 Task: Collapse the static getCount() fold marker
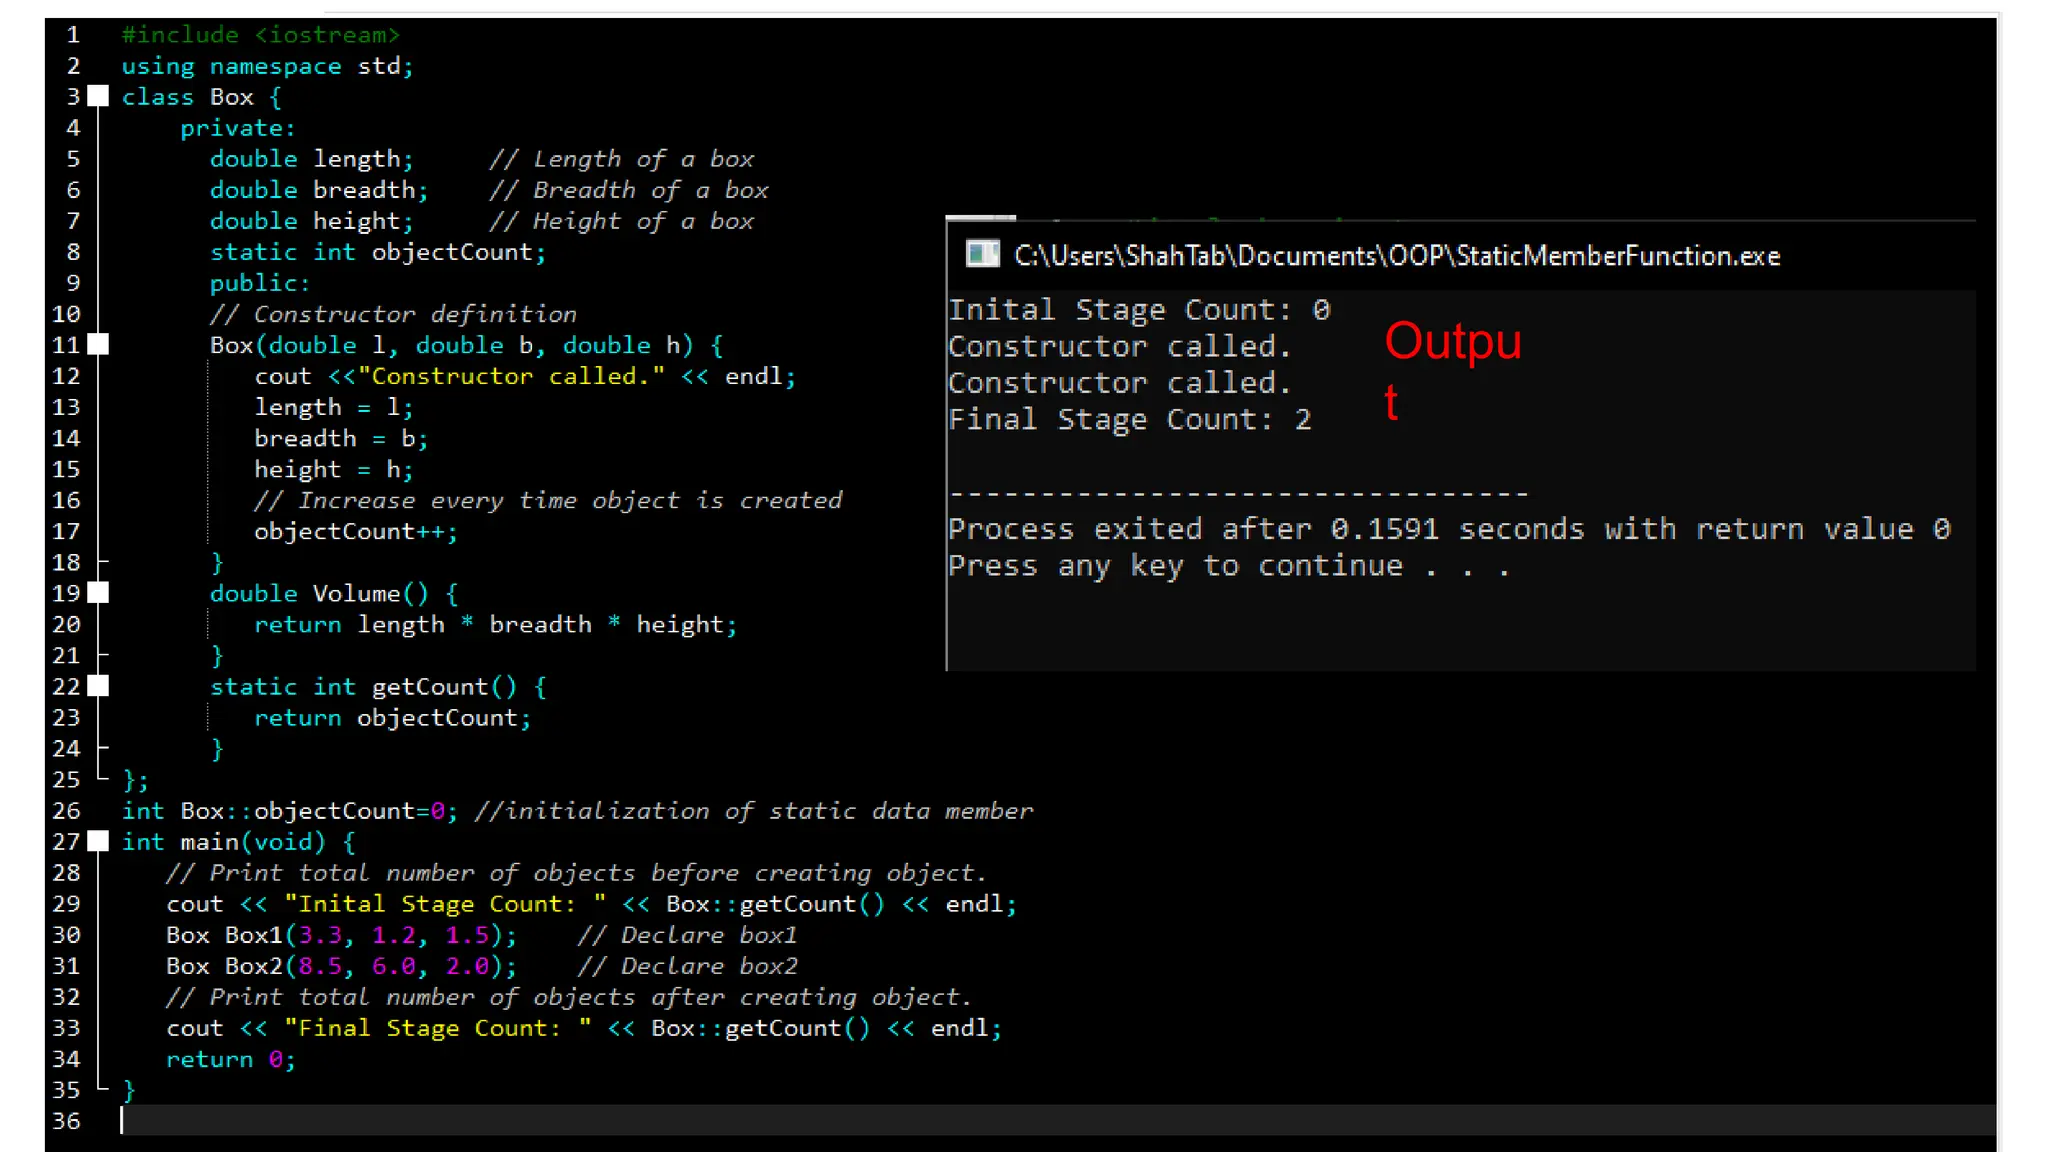tap(98, 686)
